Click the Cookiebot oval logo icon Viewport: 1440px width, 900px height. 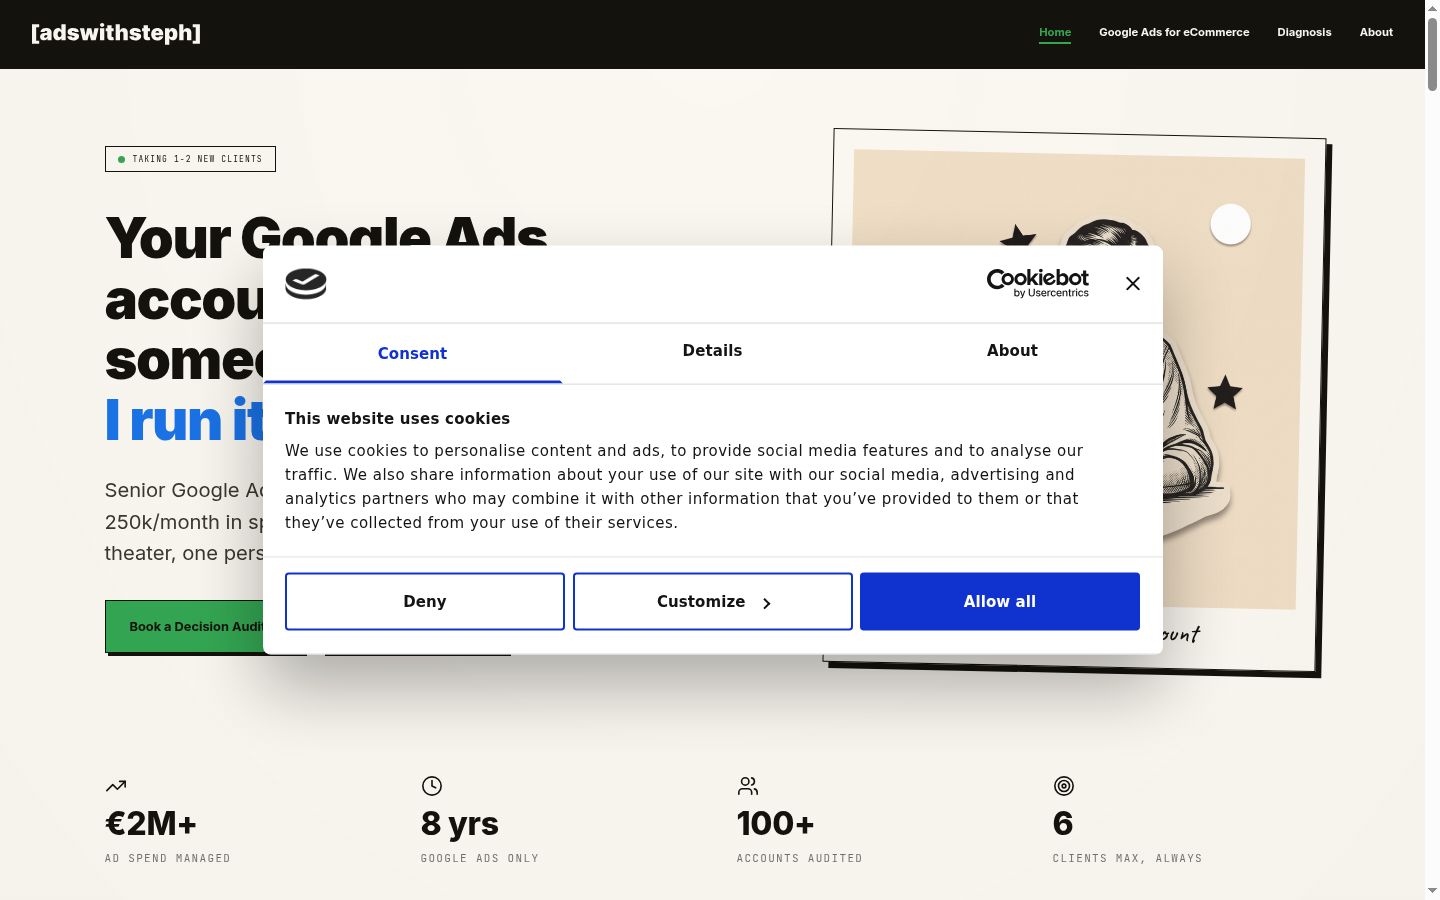[306, 284]
